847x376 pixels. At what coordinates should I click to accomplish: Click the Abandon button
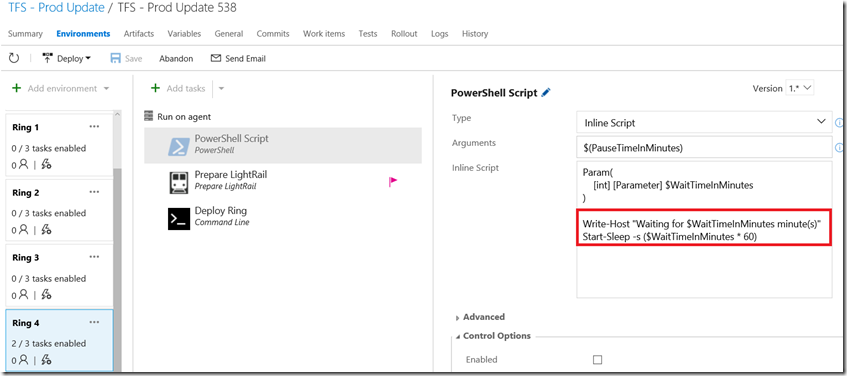(176, 58)
